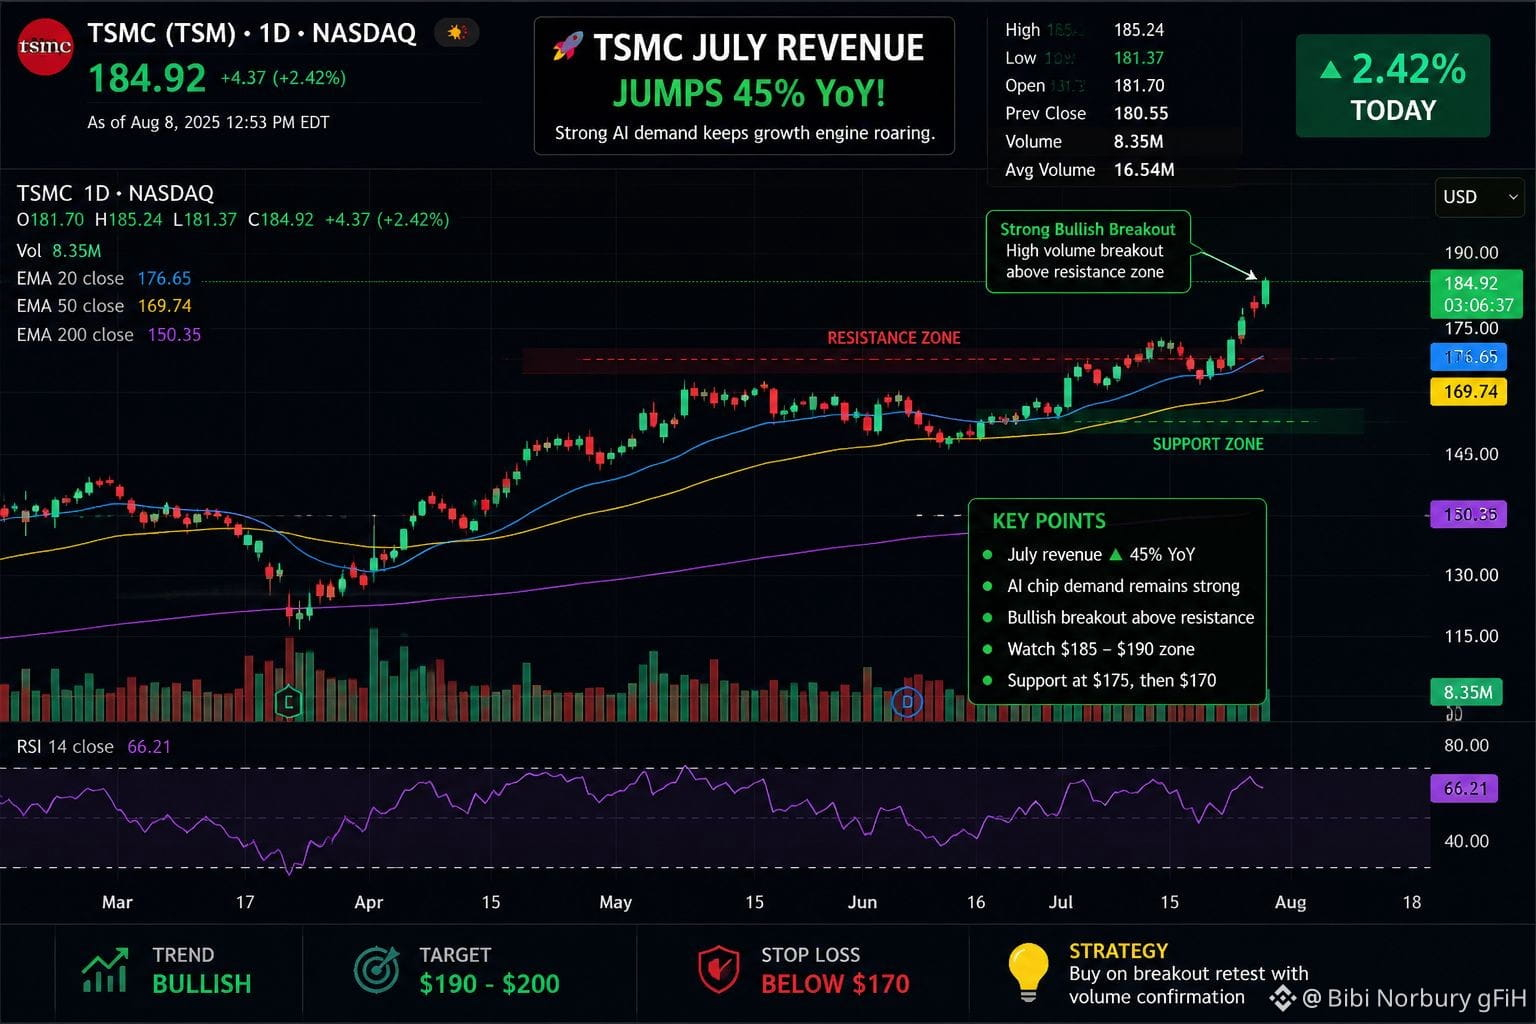Click the blue 176.65 EMA tag on the price axis

[x=1469, y=357]
